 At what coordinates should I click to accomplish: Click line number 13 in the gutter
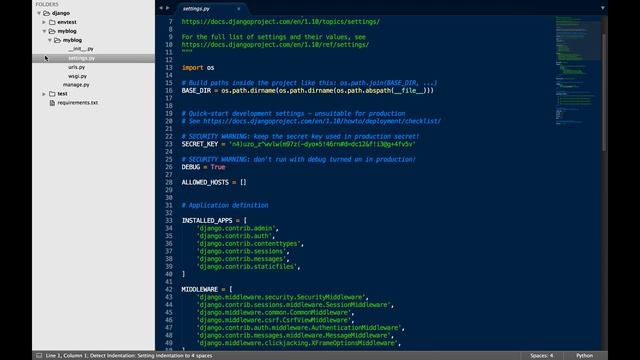point(169,68)
